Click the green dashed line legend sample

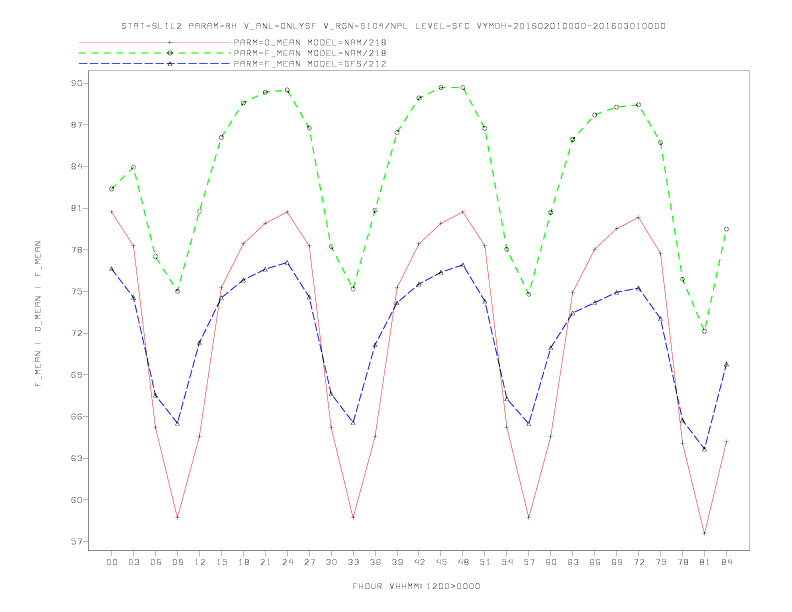coord(155,53)
